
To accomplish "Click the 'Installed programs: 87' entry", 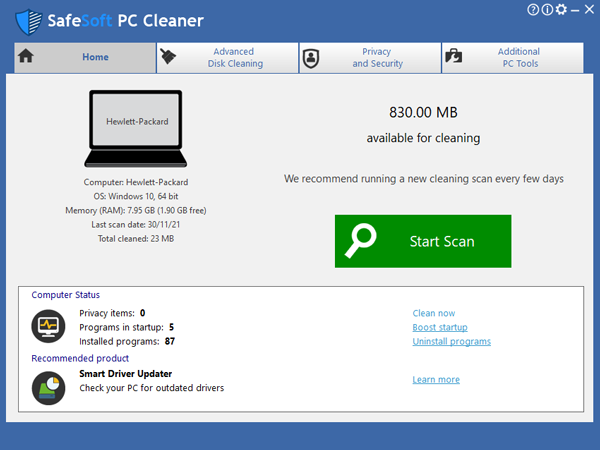I will click(x=127, y=341).
